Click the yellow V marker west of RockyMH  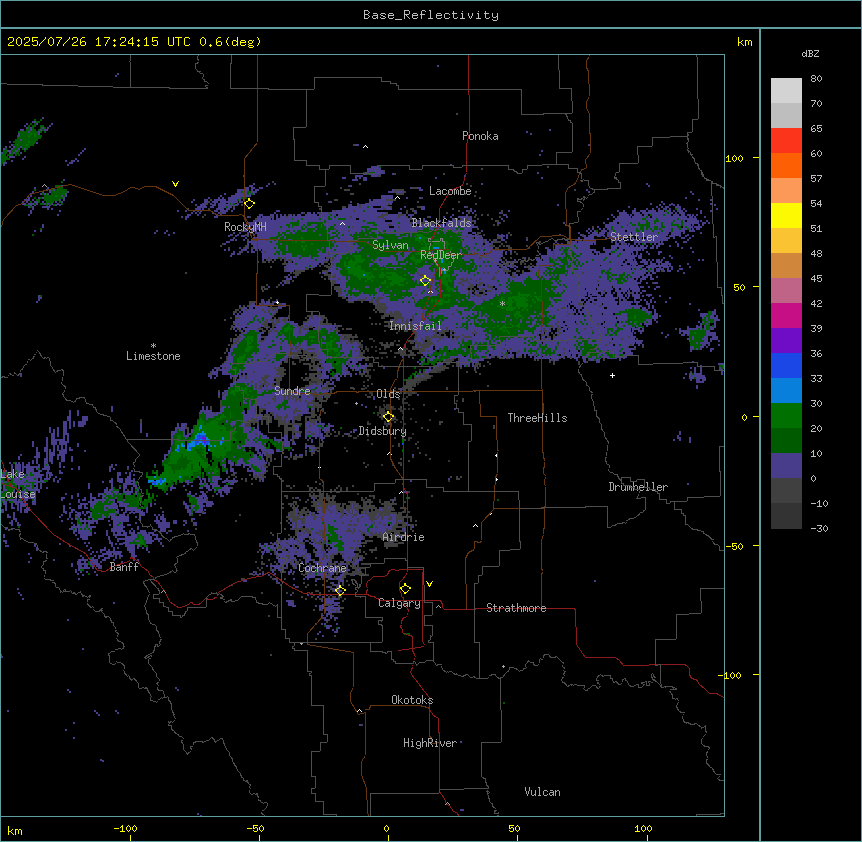point(175,184)
